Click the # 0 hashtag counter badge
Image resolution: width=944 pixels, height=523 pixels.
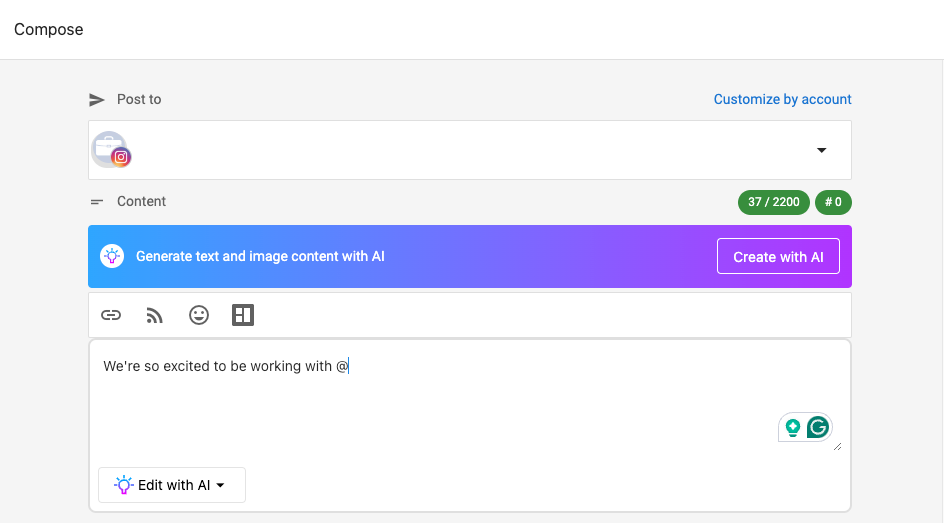[x=833, y=202]
